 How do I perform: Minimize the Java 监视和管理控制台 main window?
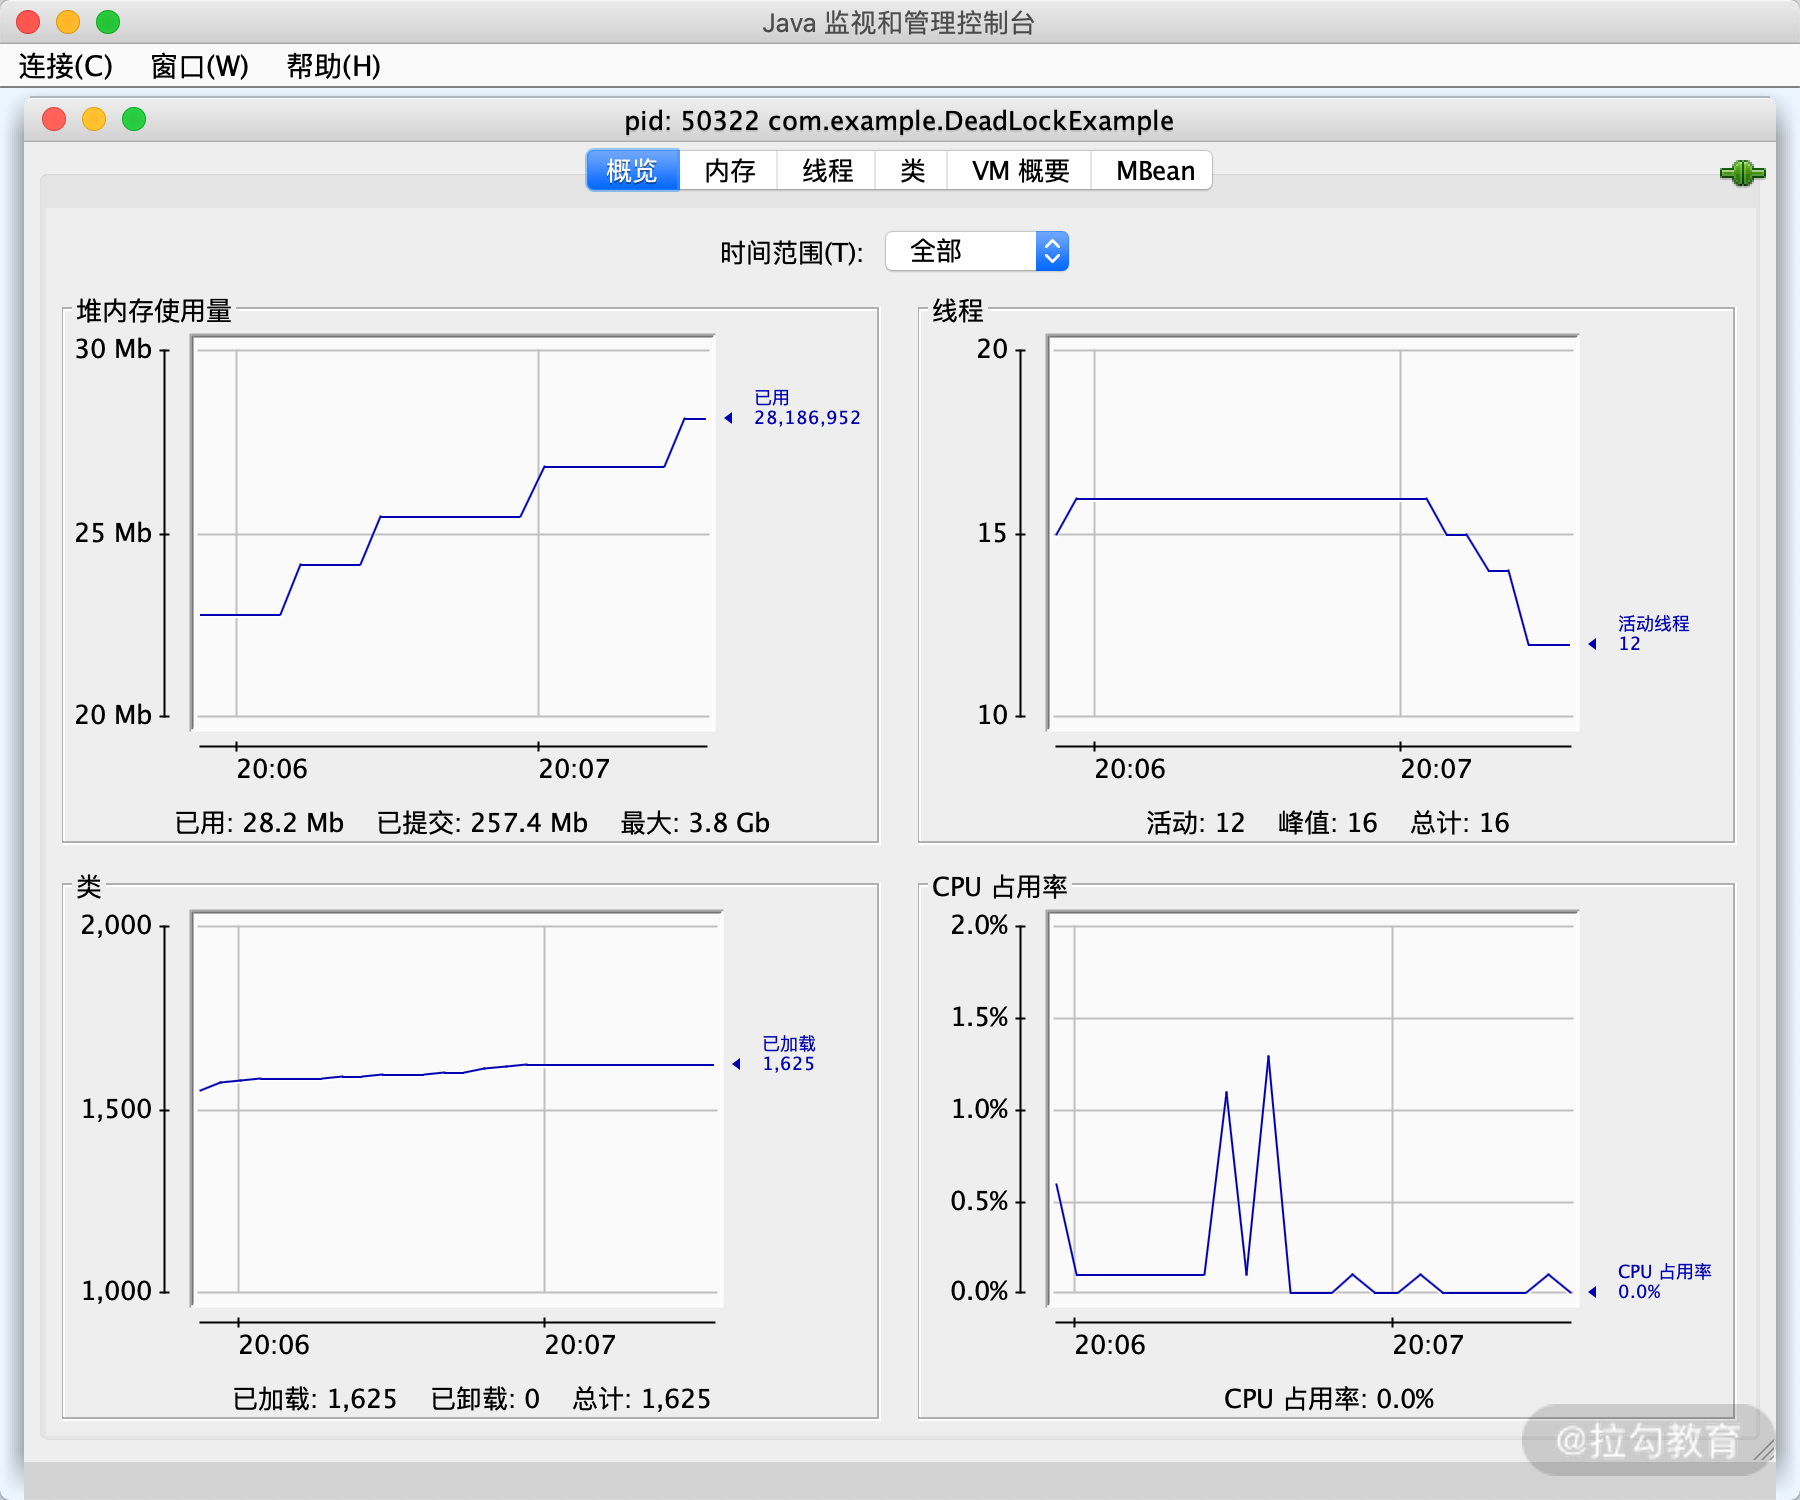pos(68,21)
